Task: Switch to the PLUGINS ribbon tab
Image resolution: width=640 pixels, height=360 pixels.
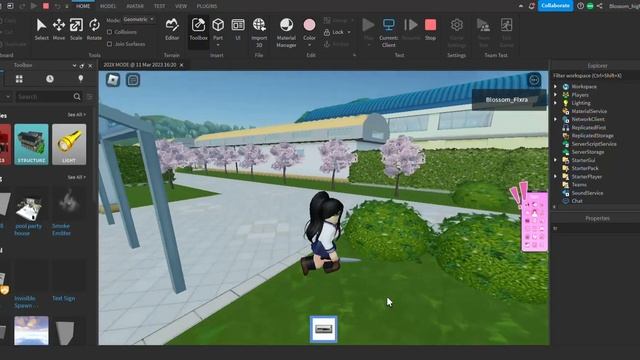Action: (x=207, y=6)
